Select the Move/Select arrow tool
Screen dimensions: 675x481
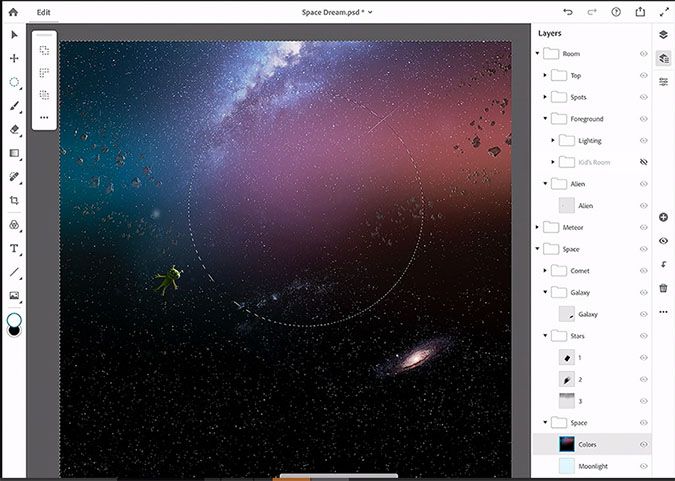(x=14, y=35)
